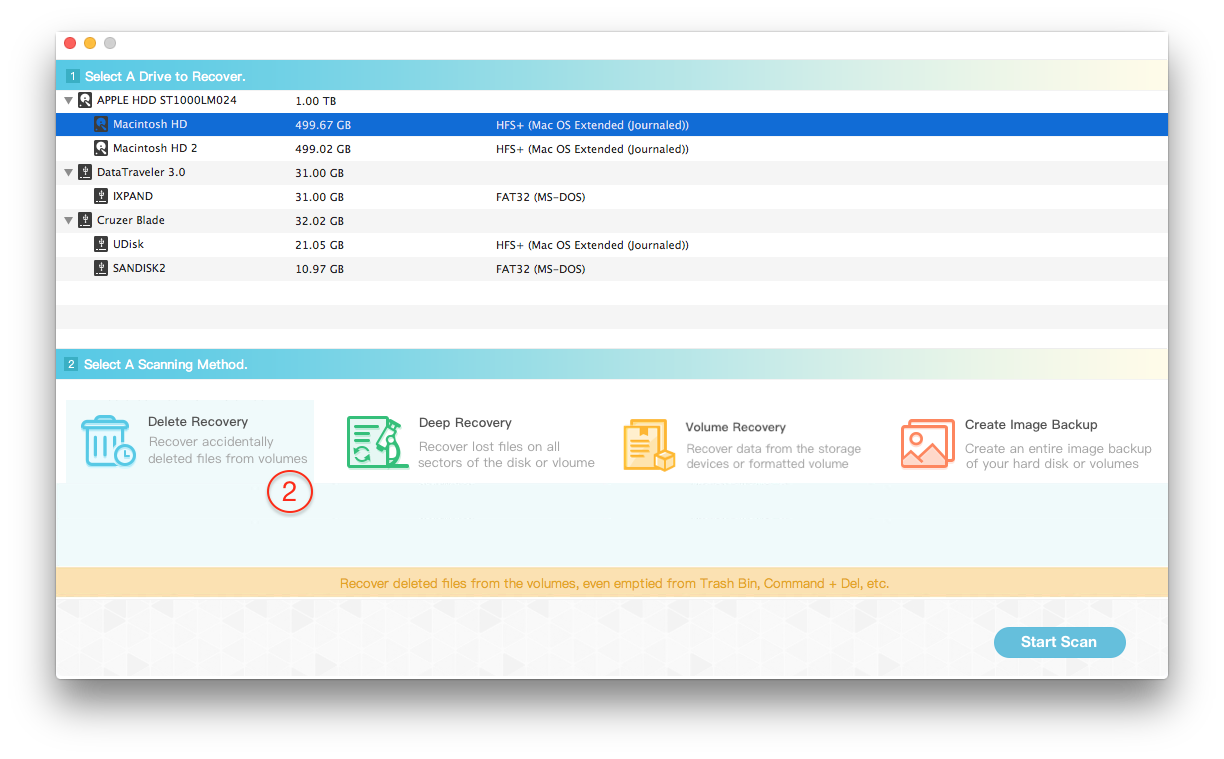1224x759 pixels.
Task: Start the scan with Start Scan button
Action: coord(1059,642)
